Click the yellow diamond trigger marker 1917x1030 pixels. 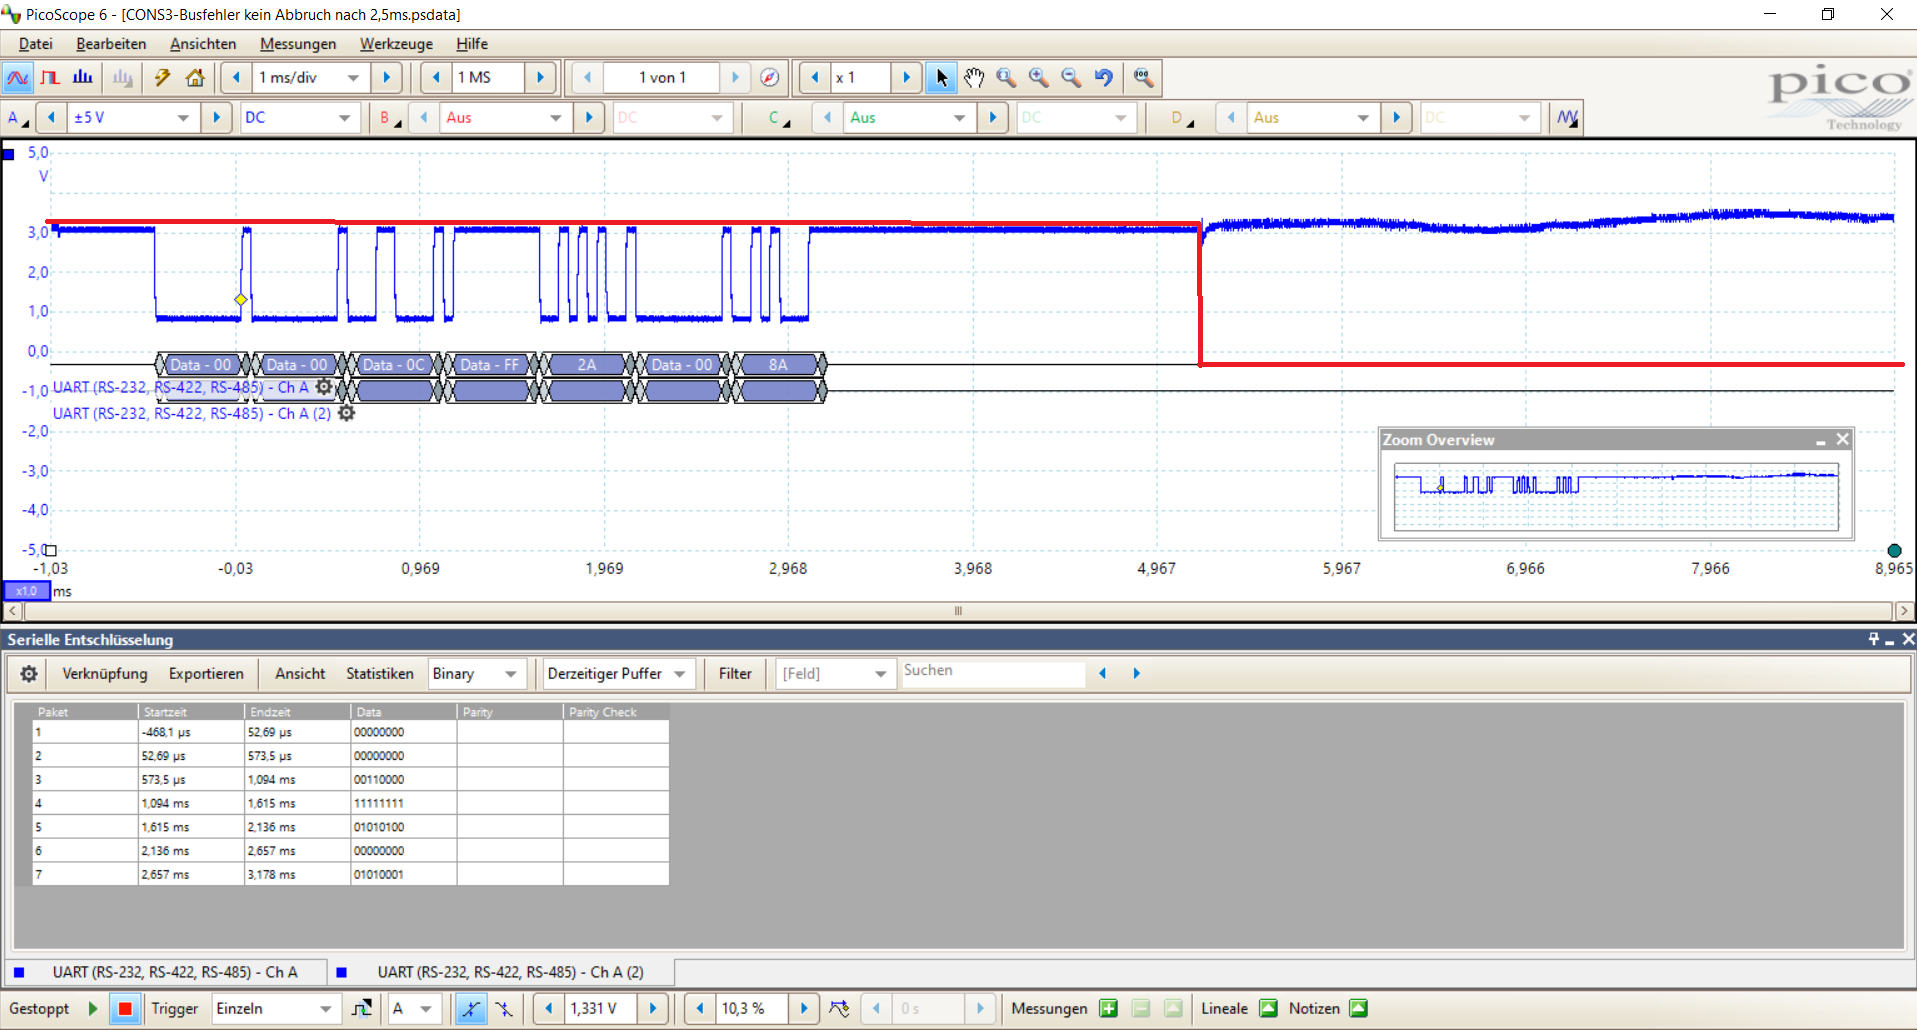pyautogui.click(x=241, y=299)
